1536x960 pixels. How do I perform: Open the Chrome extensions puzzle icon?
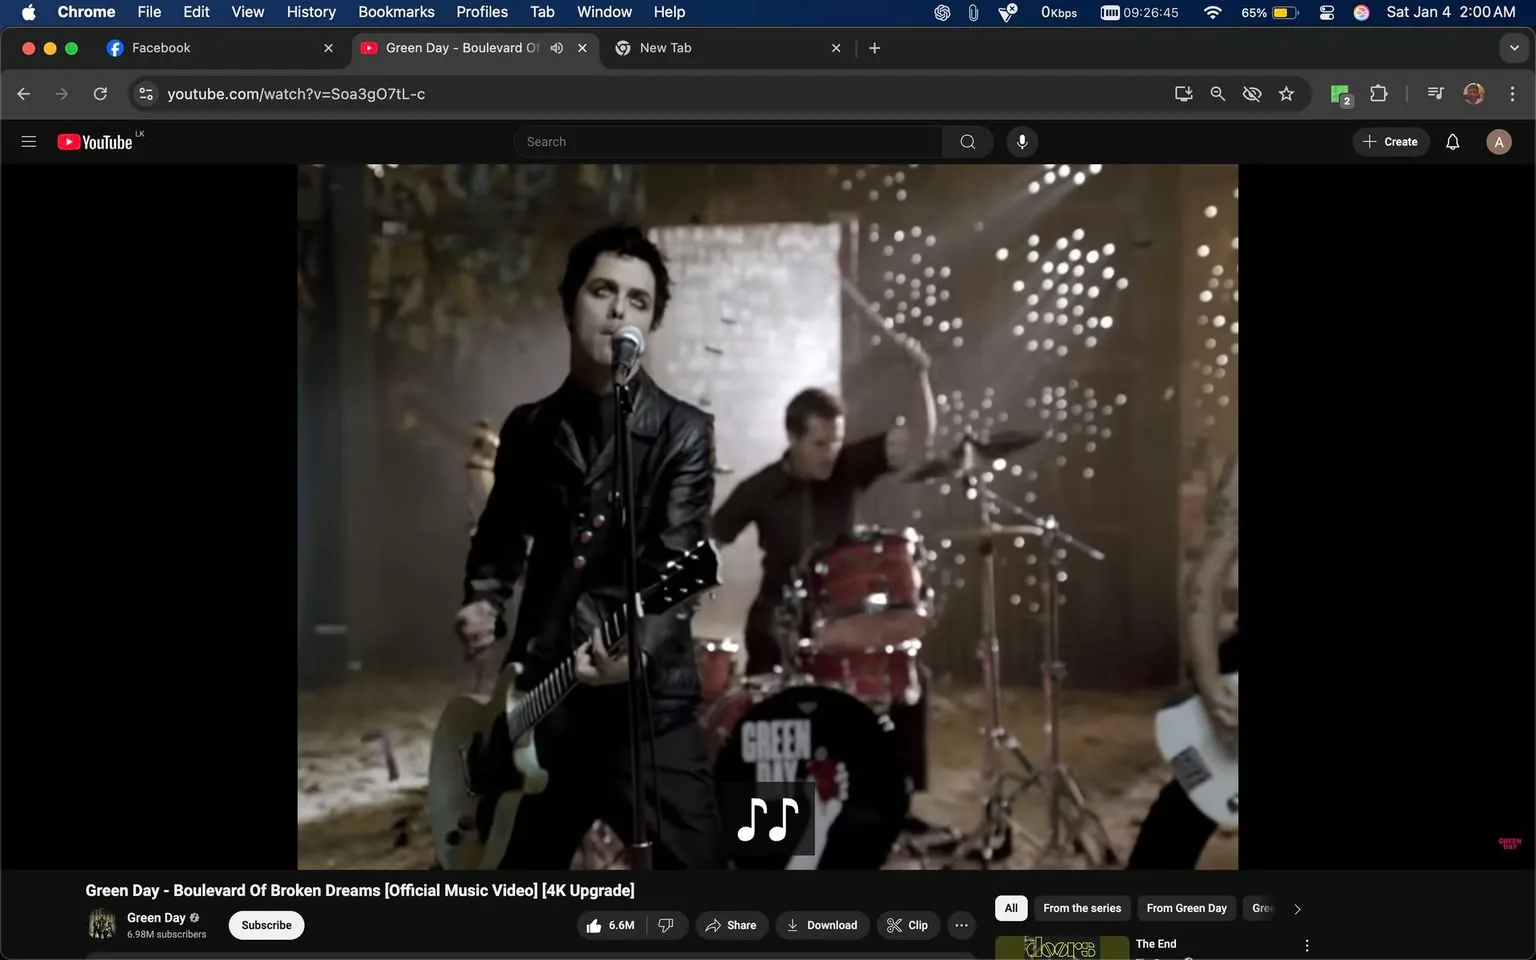1377,93
